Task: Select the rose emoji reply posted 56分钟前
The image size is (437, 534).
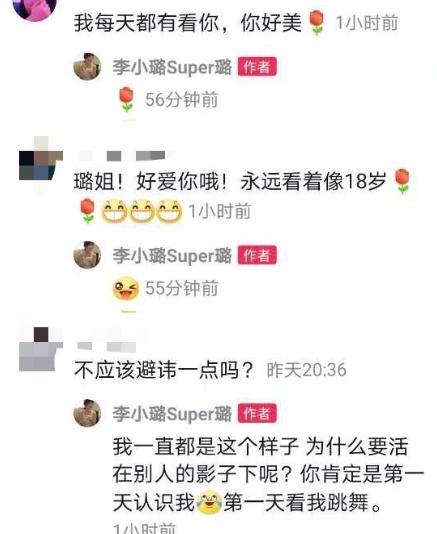Action: pyautogui.click(x=126, y=99)
